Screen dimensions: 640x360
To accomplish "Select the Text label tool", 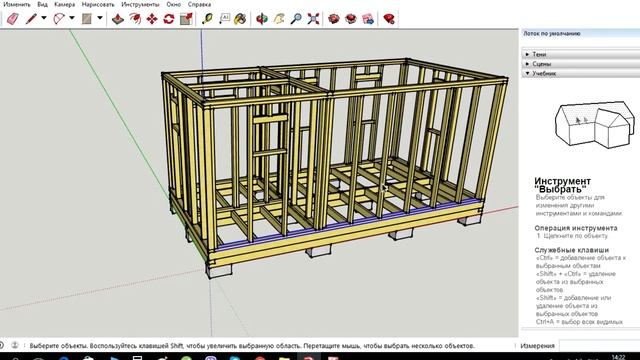I will pyautogui.click(x=224, y=19).
